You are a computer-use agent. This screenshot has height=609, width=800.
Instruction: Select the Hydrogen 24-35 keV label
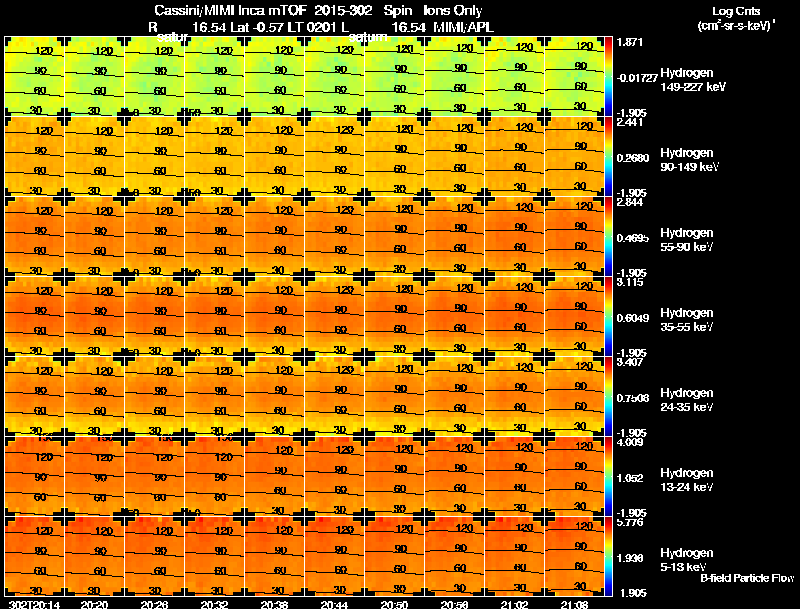pyautogui.click(x=687, y=400)
